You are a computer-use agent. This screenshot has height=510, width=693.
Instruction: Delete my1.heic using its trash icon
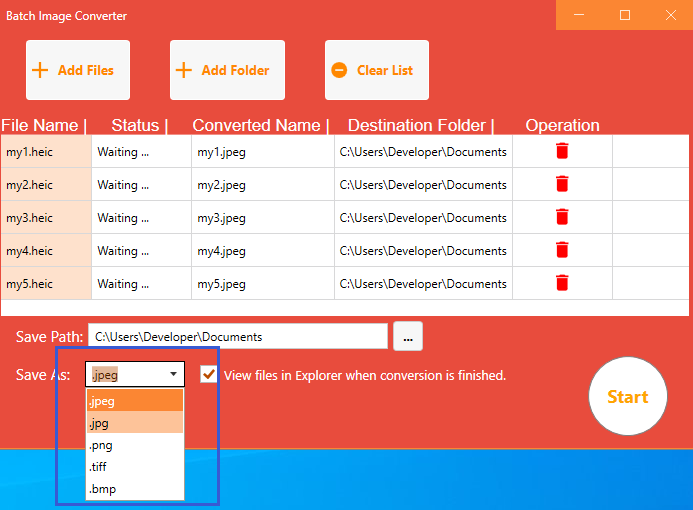(562, 151)
